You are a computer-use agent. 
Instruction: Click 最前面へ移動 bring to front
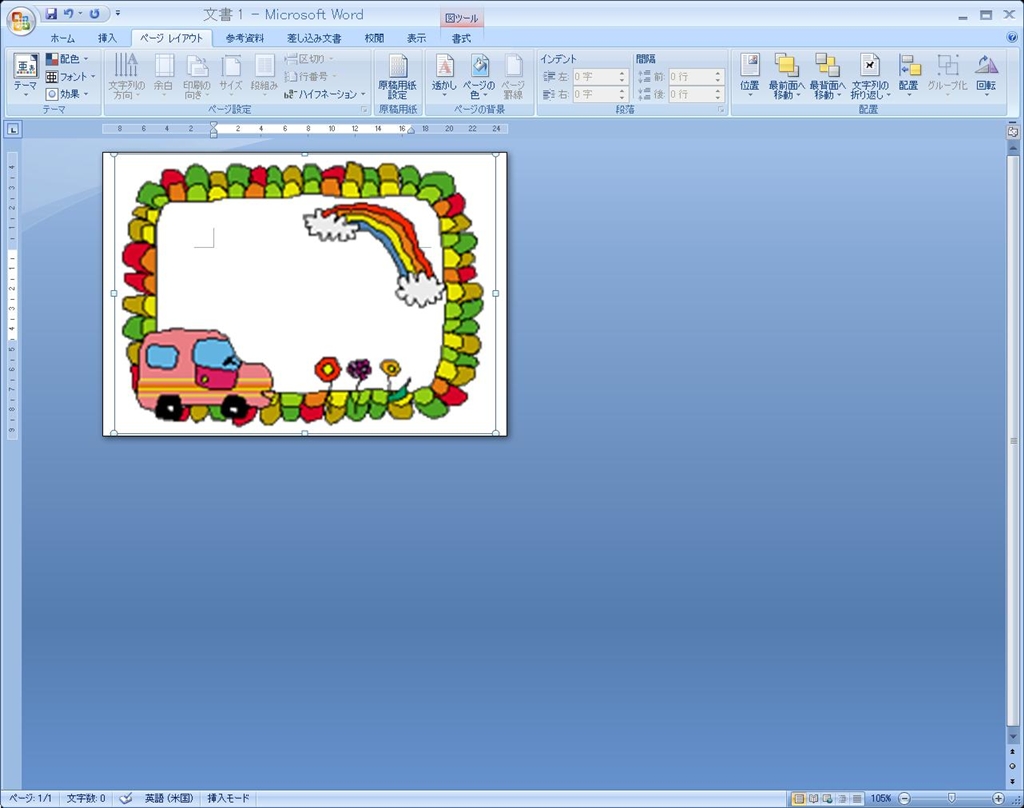point(786,75)
